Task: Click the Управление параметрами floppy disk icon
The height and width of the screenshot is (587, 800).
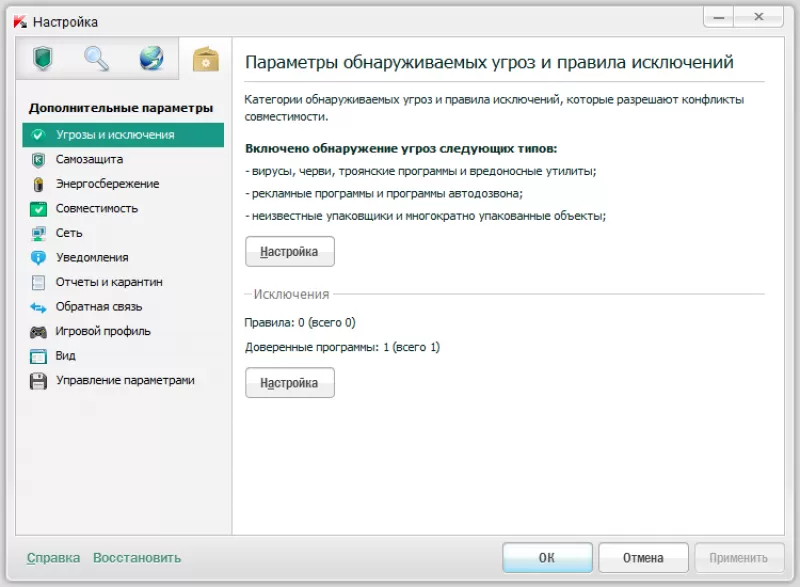Action: coord(38,380)
